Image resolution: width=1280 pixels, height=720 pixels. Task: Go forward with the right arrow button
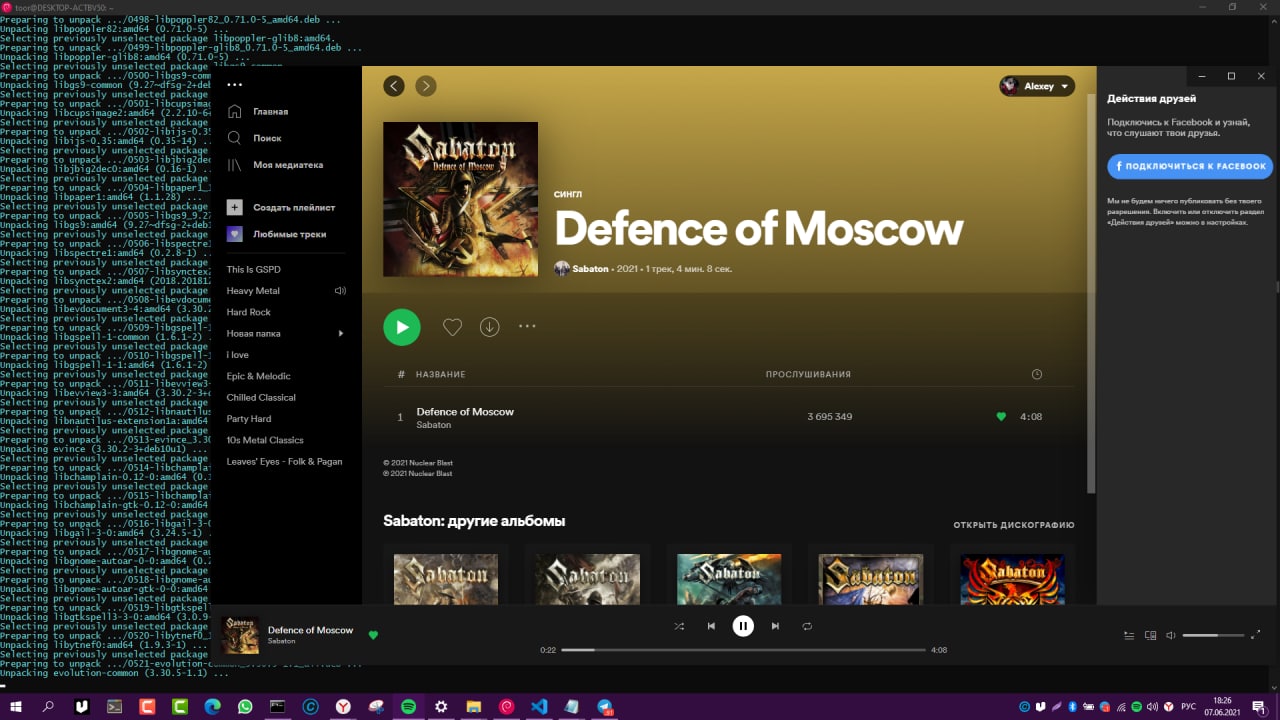coord(426,86)
